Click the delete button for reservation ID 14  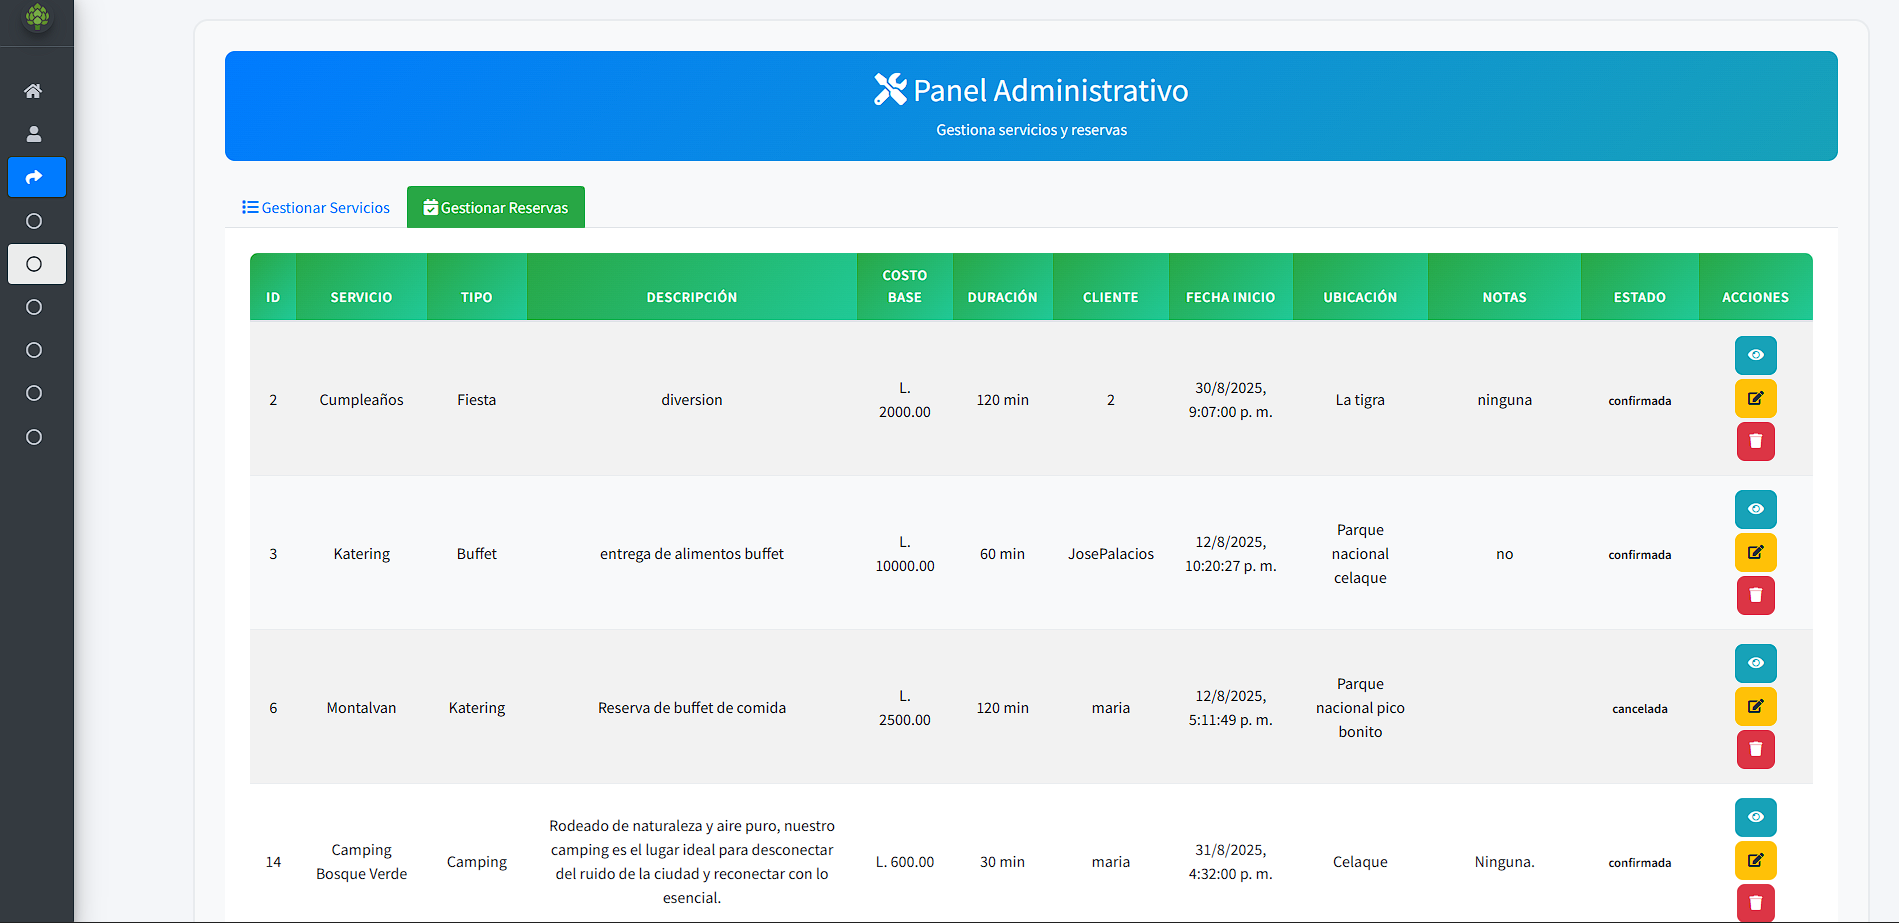click(1755, 903)
